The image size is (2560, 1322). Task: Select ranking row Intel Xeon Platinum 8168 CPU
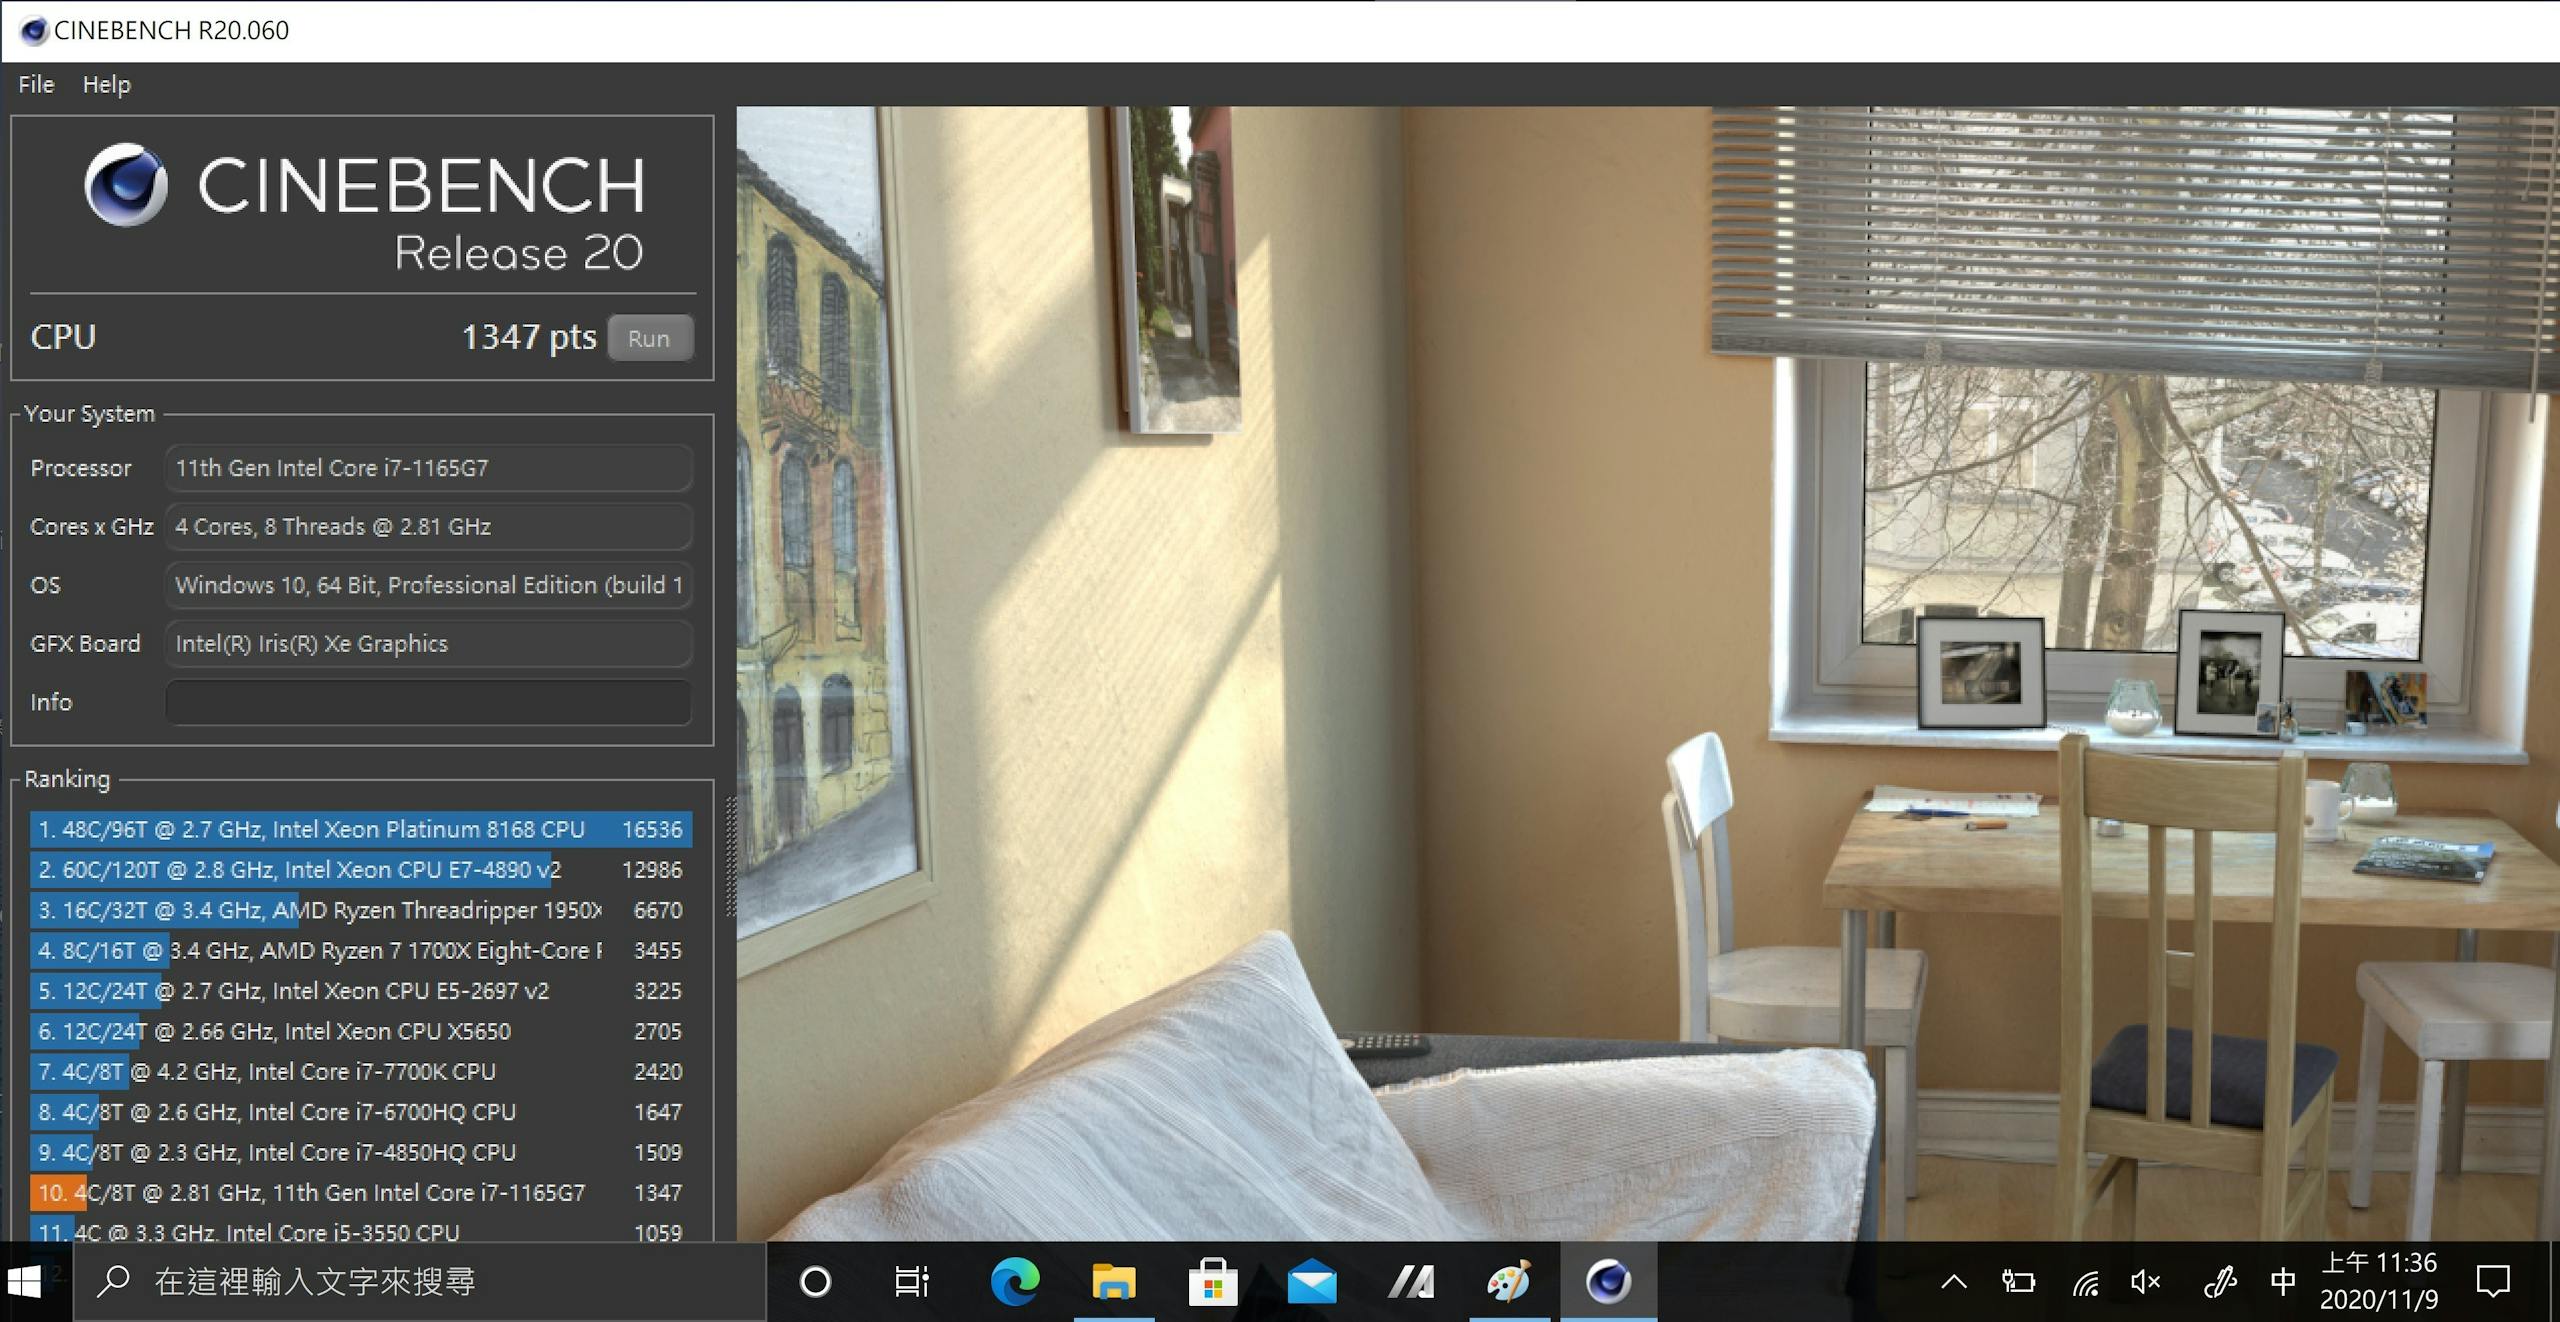click(x=360, y=830)
